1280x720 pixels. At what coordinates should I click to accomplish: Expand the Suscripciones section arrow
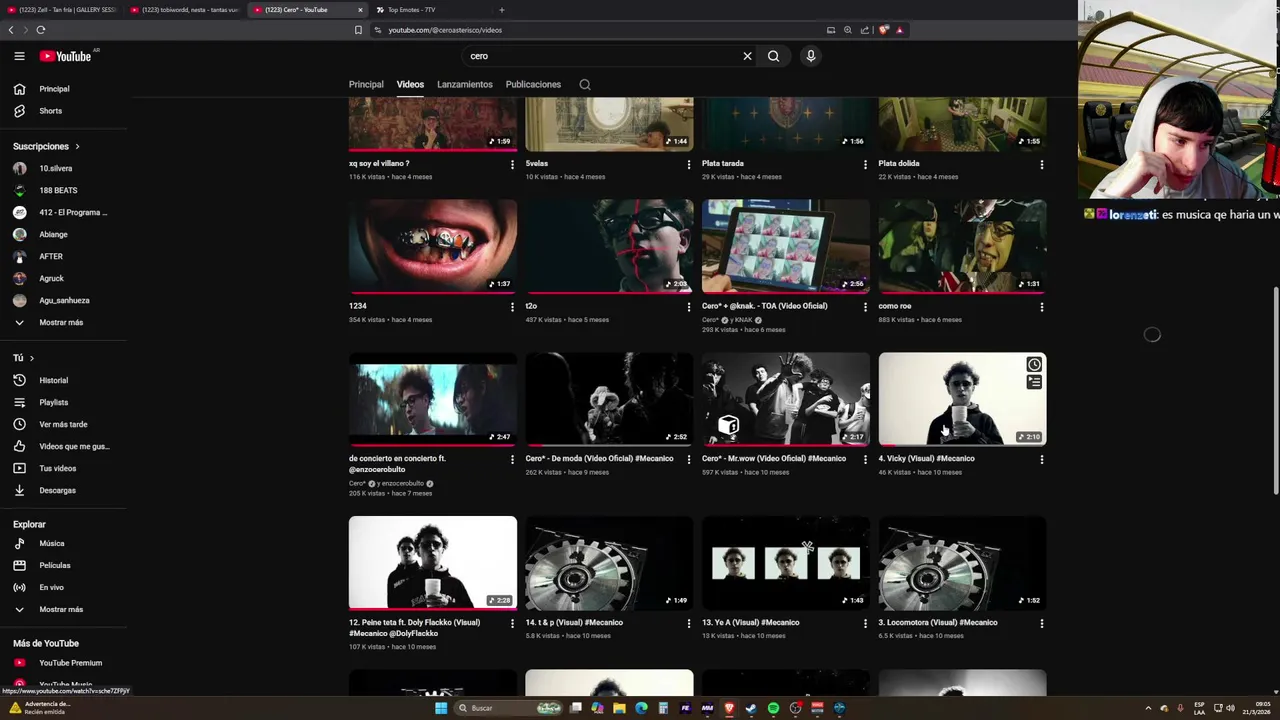coord(77,147)
